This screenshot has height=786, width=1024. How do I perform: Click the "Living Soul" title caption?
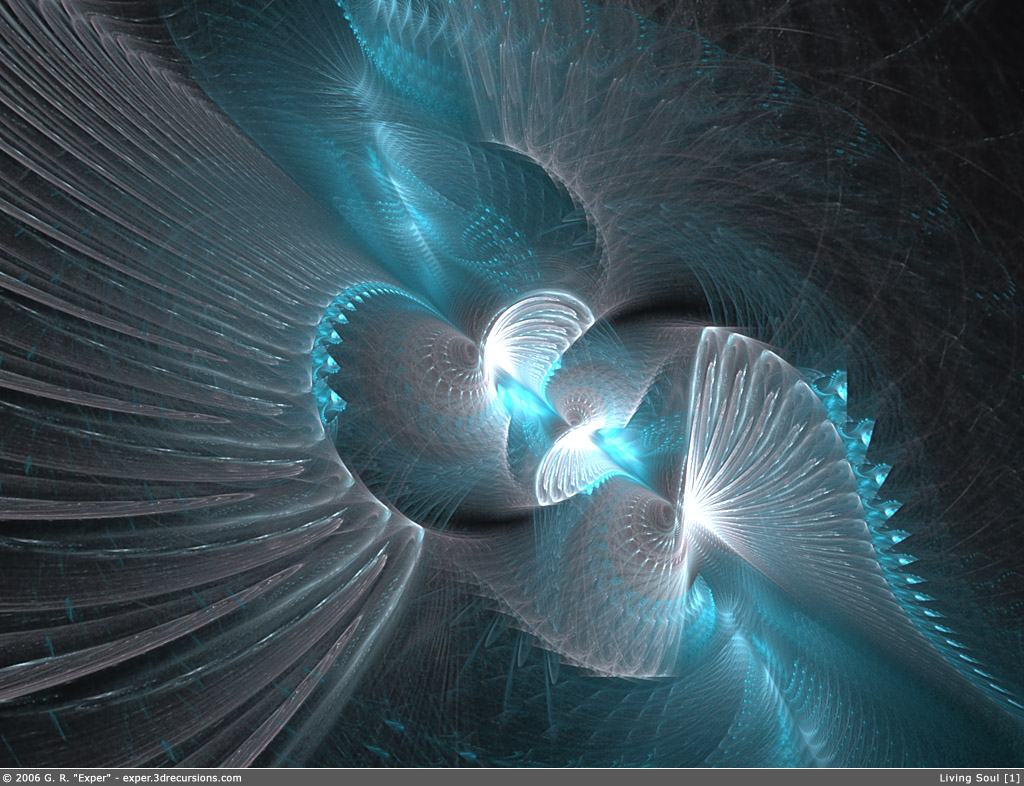tap(969, 778)
